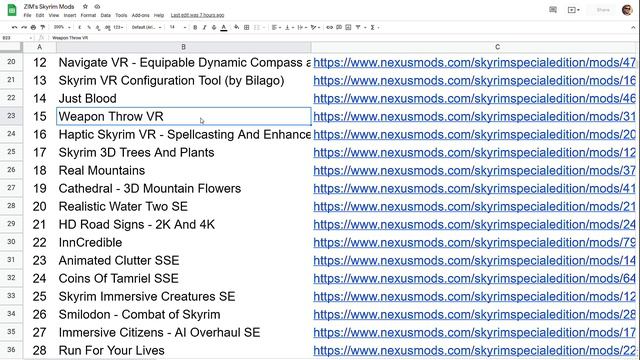Screen dimensions: 640x360
Task: Open the text wrapping dropdown
Action: point(302,27)
